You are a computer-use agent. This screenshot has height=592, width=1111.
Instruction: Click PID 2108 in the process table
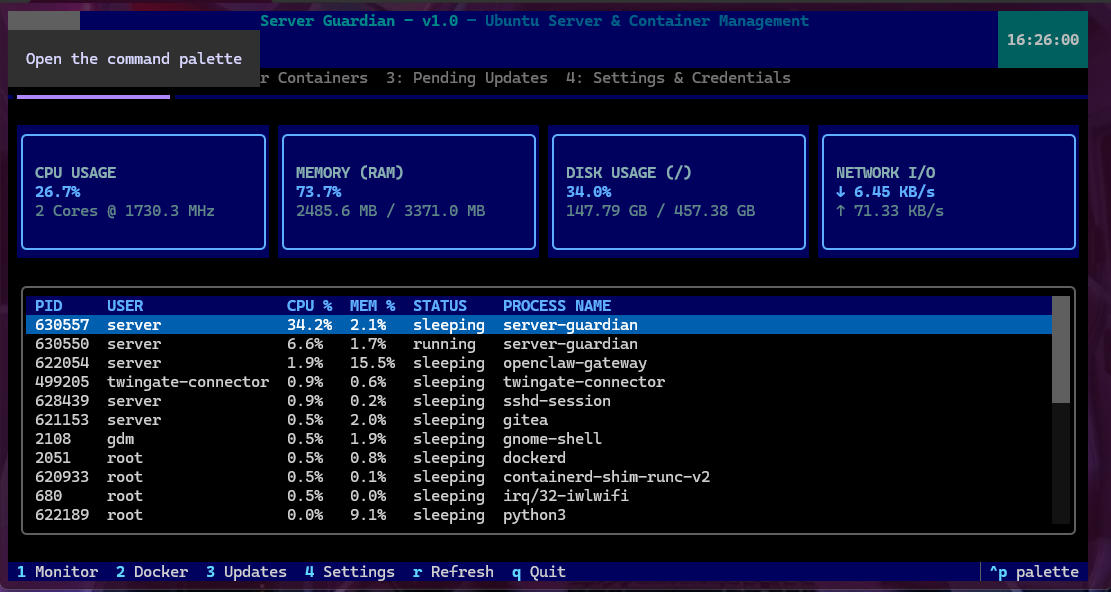pyautogui.click(x=53, y=439)
